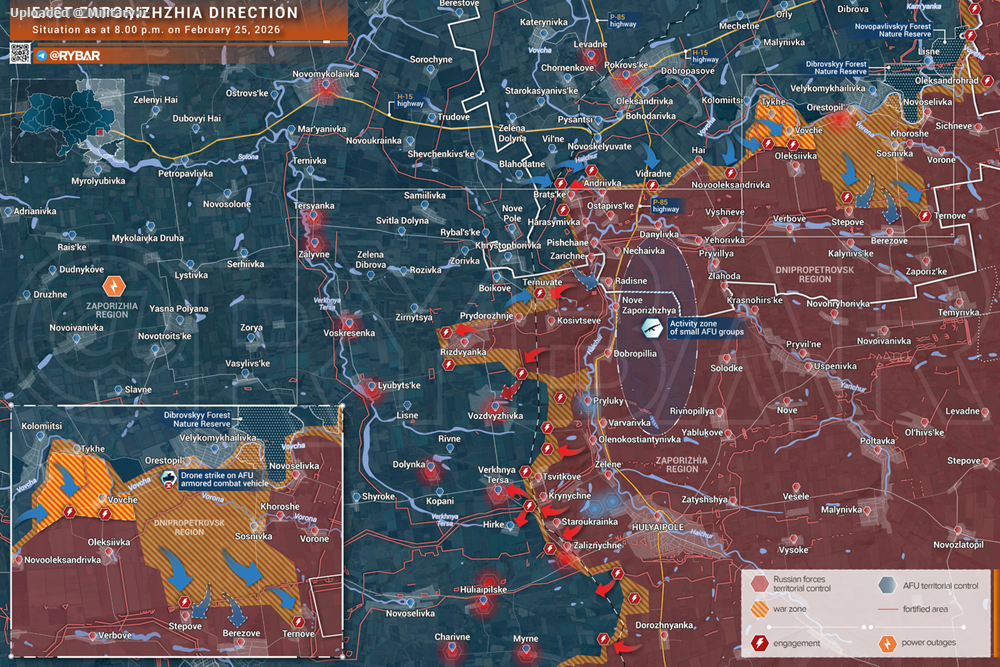Click the Activity zone of small AFU groups label
1000x667 pixels.
(x=706, y=328)
